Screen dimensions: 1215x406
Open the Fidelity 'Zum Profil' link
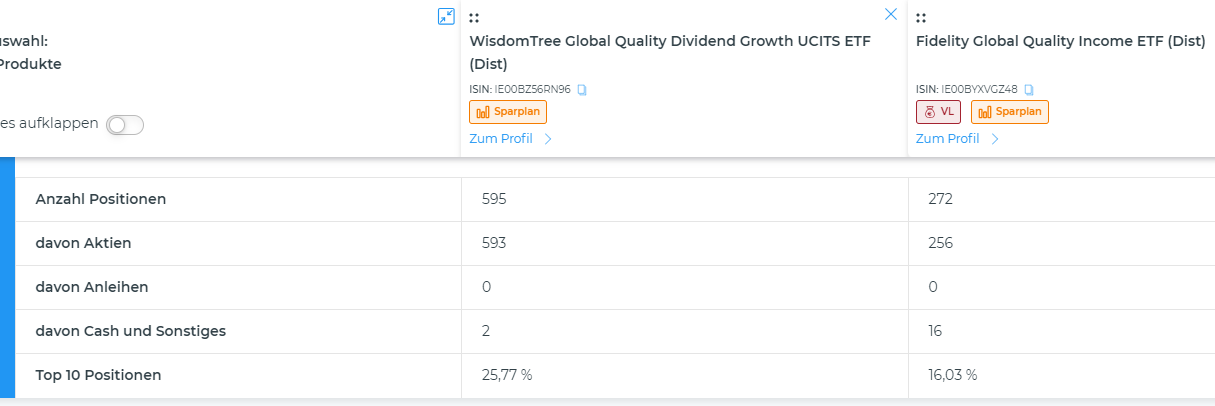point(947,139)
